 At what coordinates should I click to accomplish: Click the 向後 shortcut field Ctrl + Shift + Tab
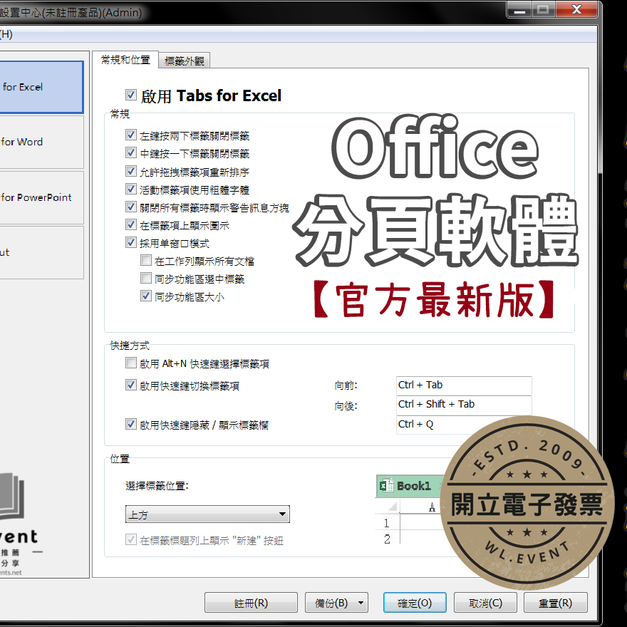(464, 404)
